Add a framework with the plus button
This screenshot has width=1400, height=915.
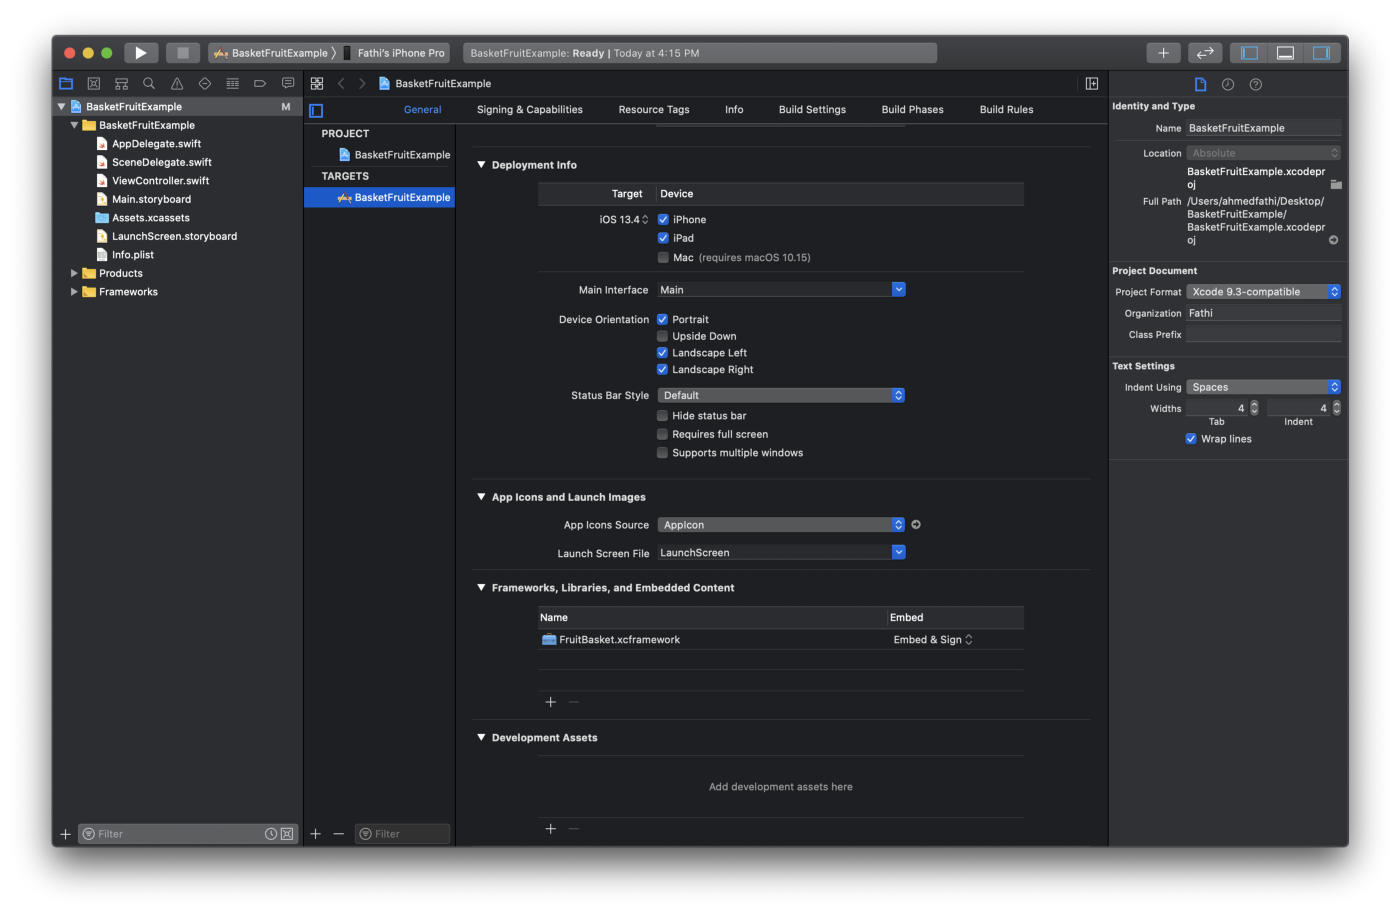click(x=550, y=701)
